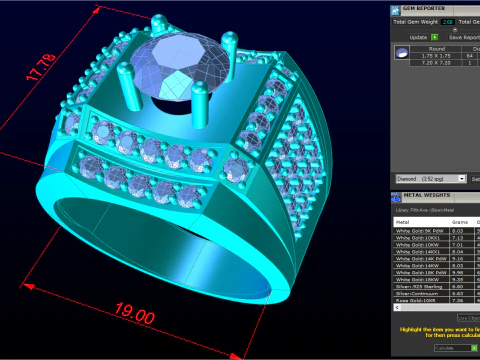The image size is (480, 360).
Task: Click the Round column header in gem table
Action: [x=436, y=49]
